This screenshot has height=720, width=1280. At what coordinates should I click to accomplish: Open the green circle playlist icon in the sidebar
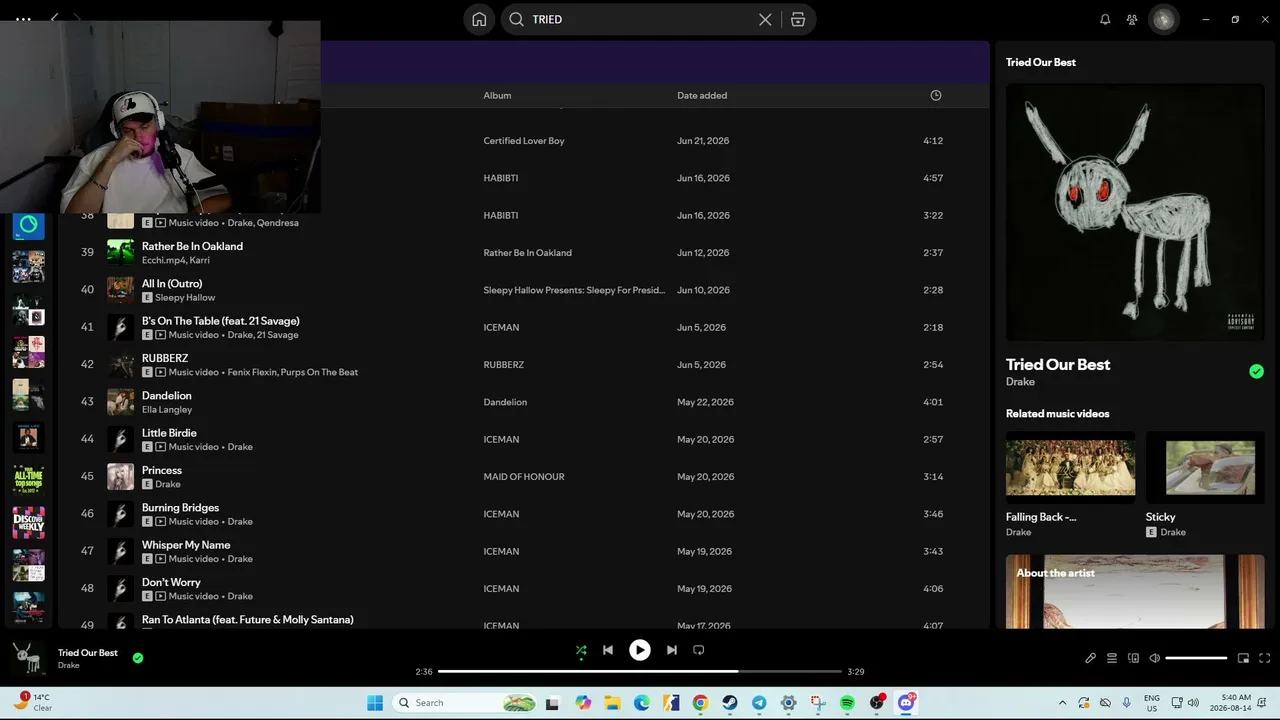(x=28, y=225)
